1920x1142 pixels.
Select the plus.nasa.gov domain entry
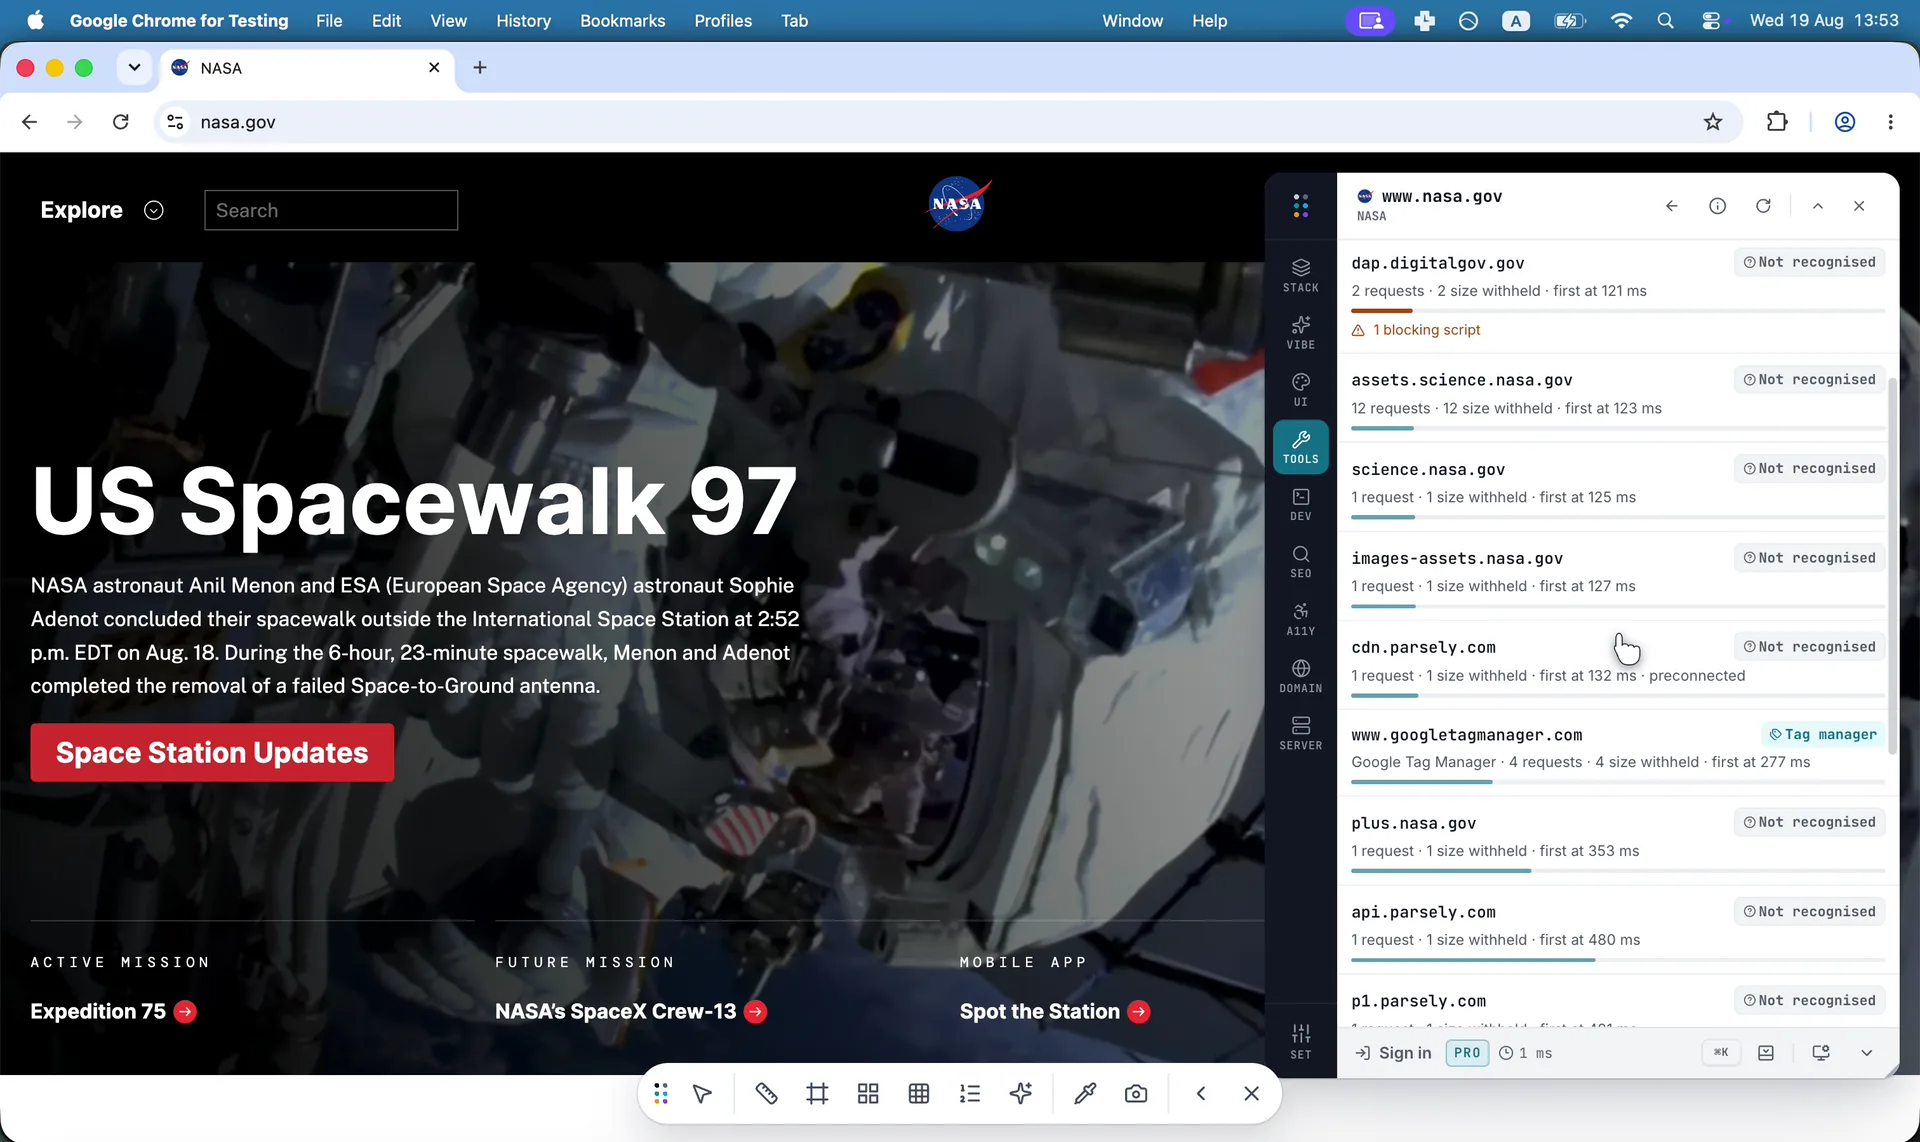pyautogui.click(x=1617, y=840)
